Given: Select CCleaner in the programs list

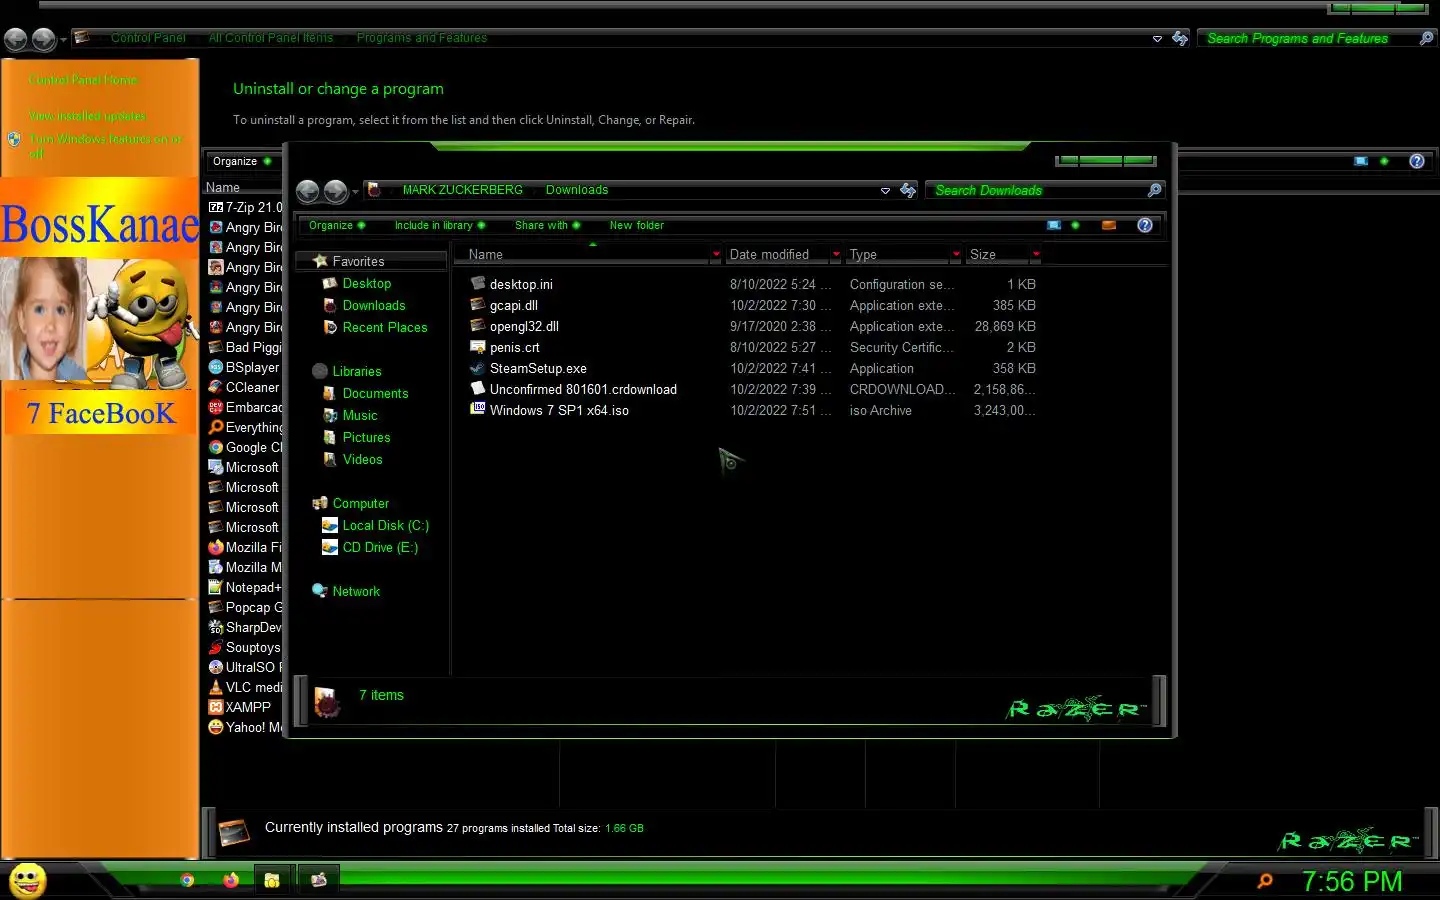Looking at the screenshot, I should [244, 387].
